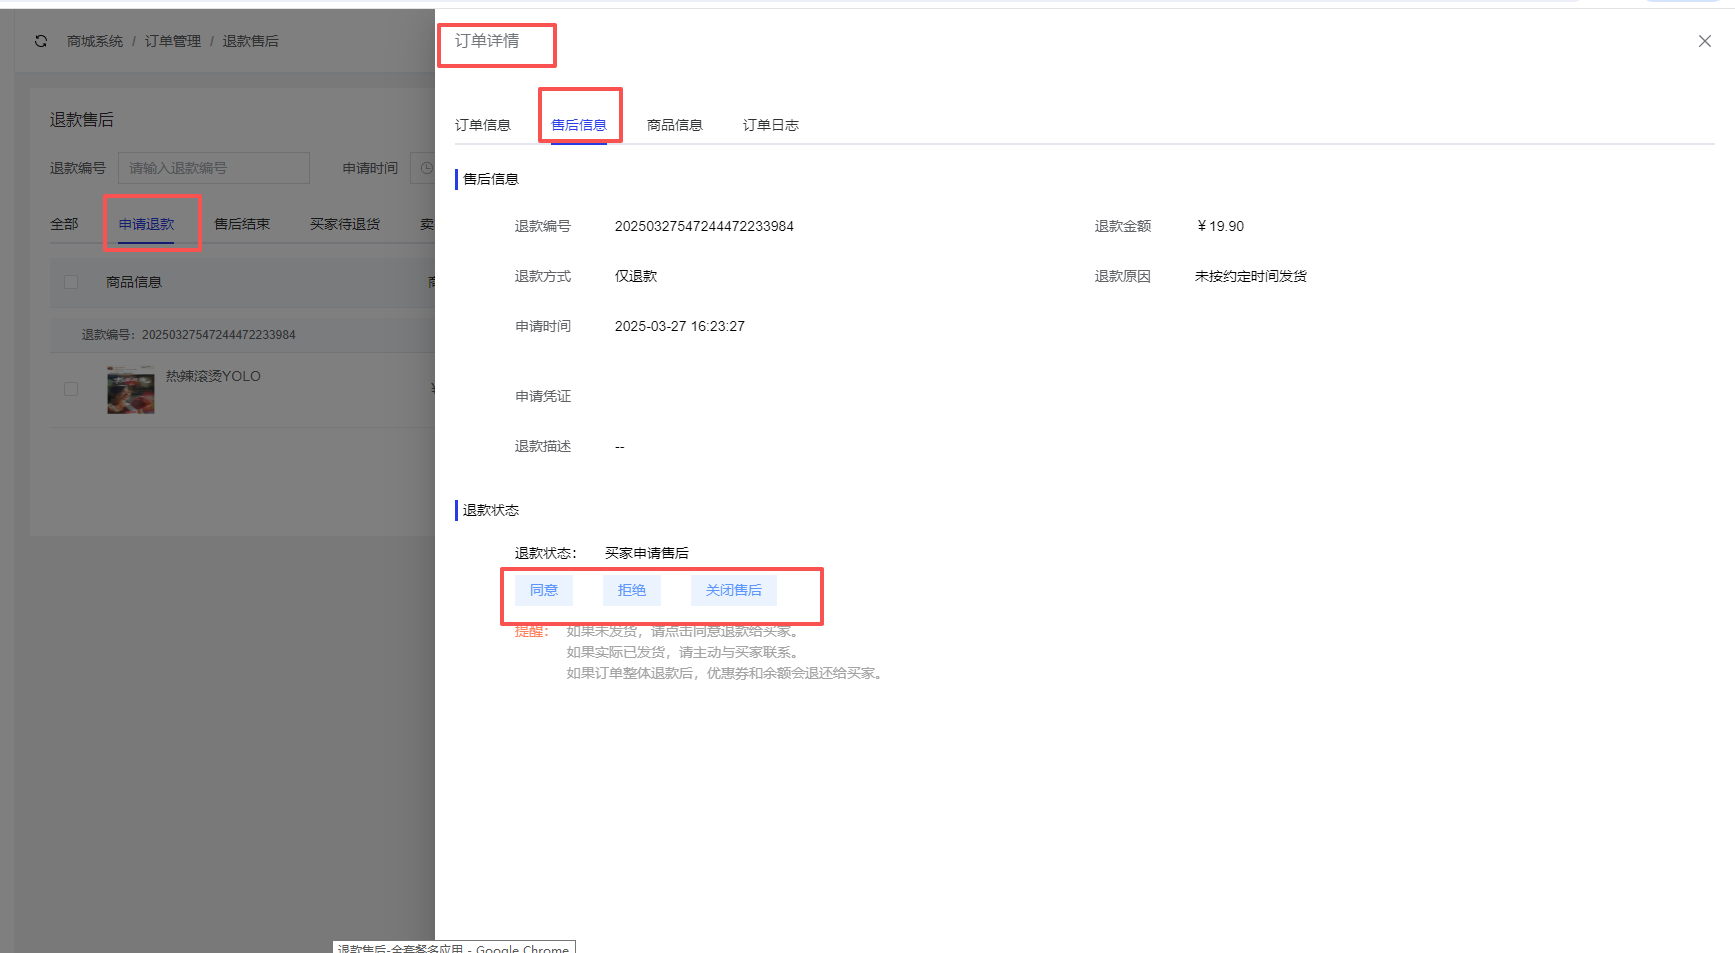Go to 订单管理 in the breadcrumb
This screenshot has height=953, width=1735.
pos(173,41)
